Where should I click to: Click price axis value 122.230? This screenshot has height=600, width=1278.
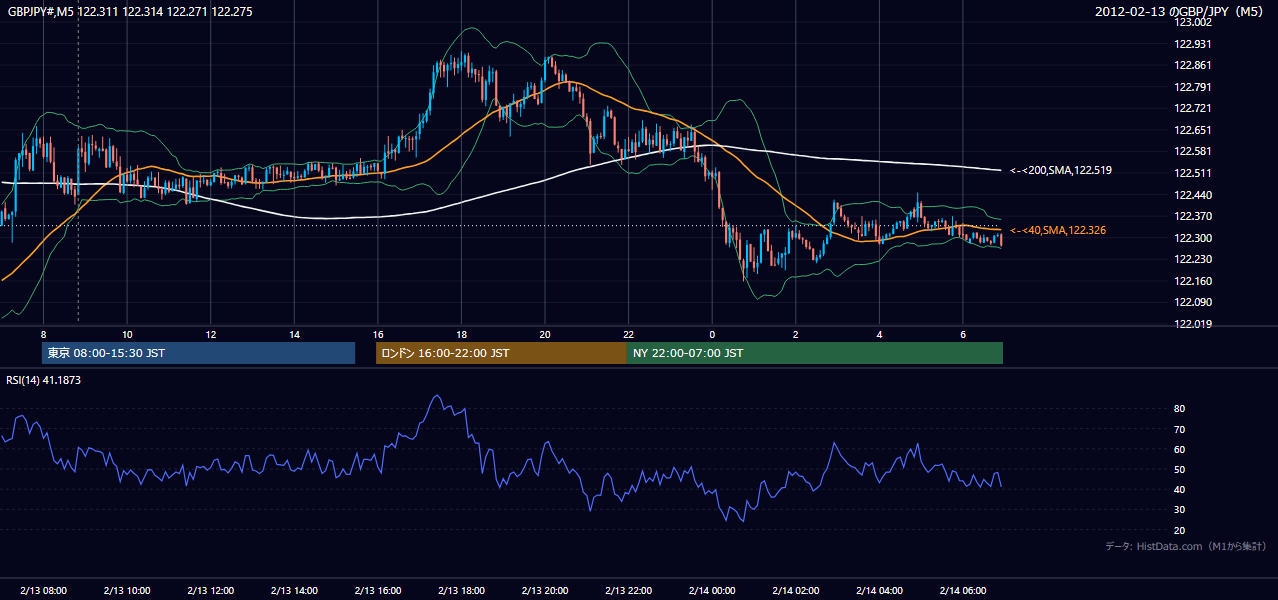pos(1193,259)
